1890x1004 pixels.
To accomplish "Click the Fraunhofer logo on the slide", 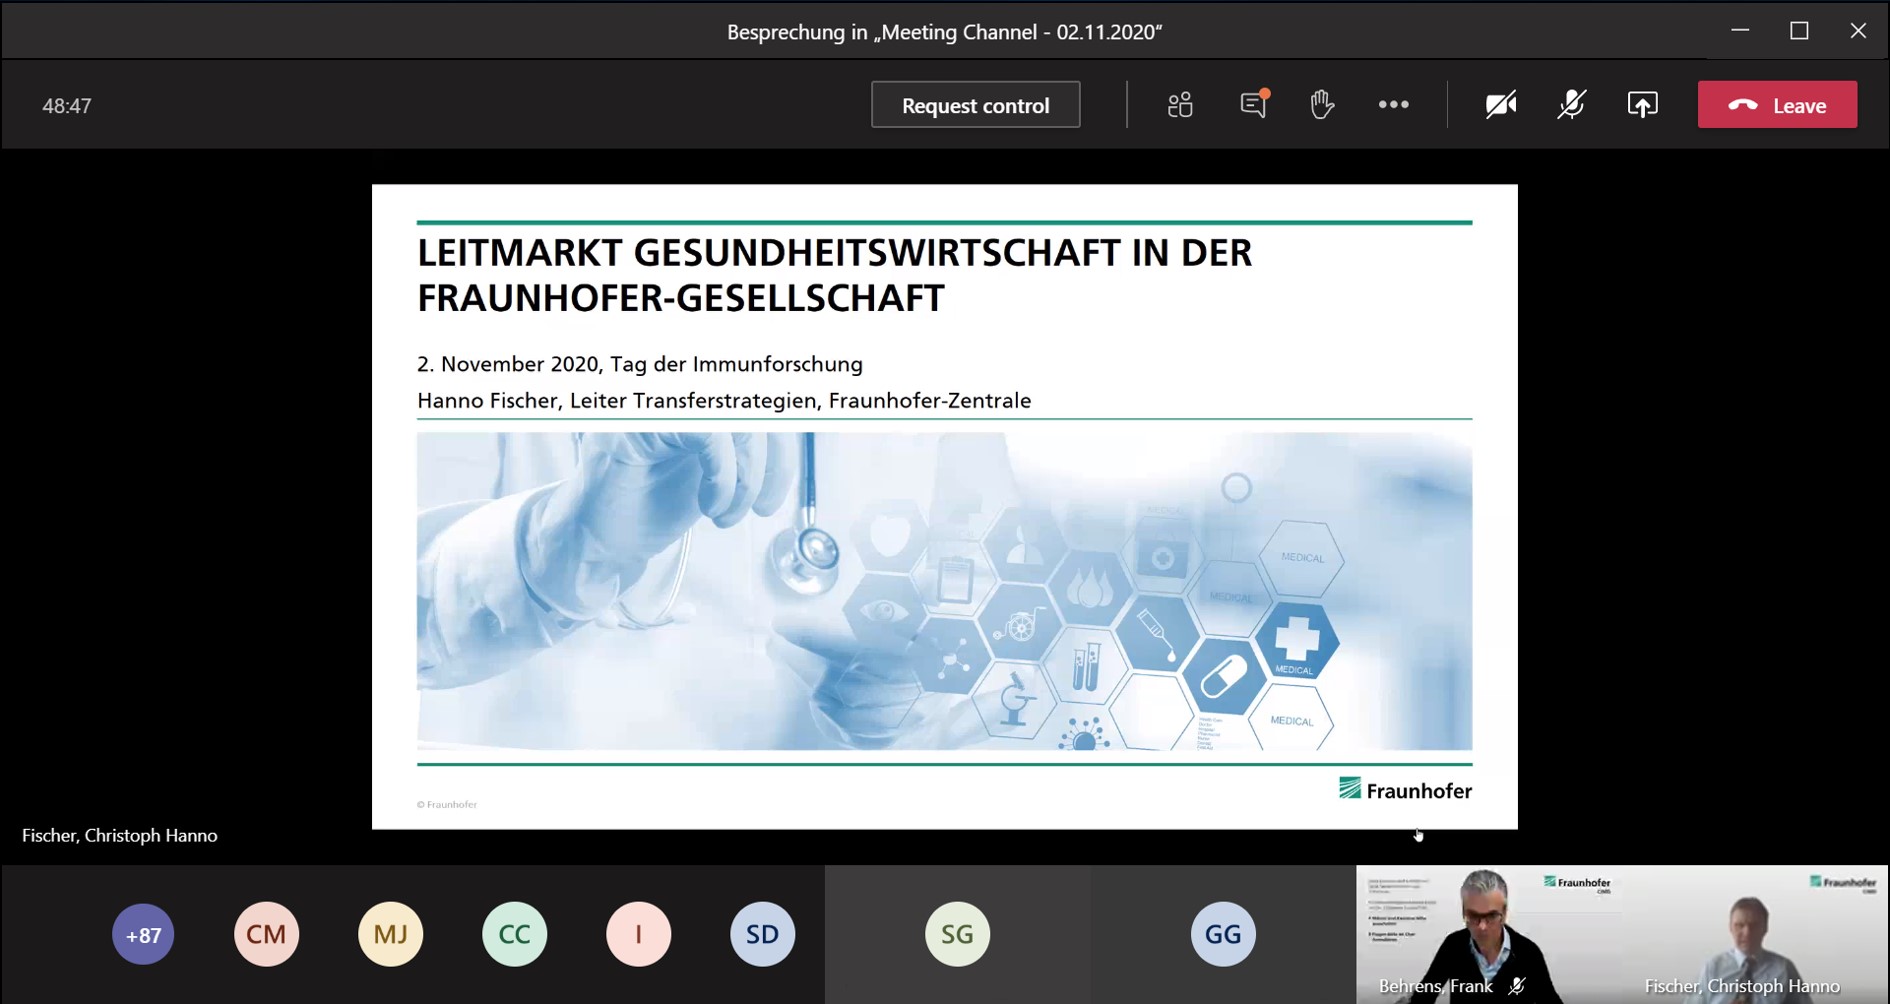I will coord(1405,789).
